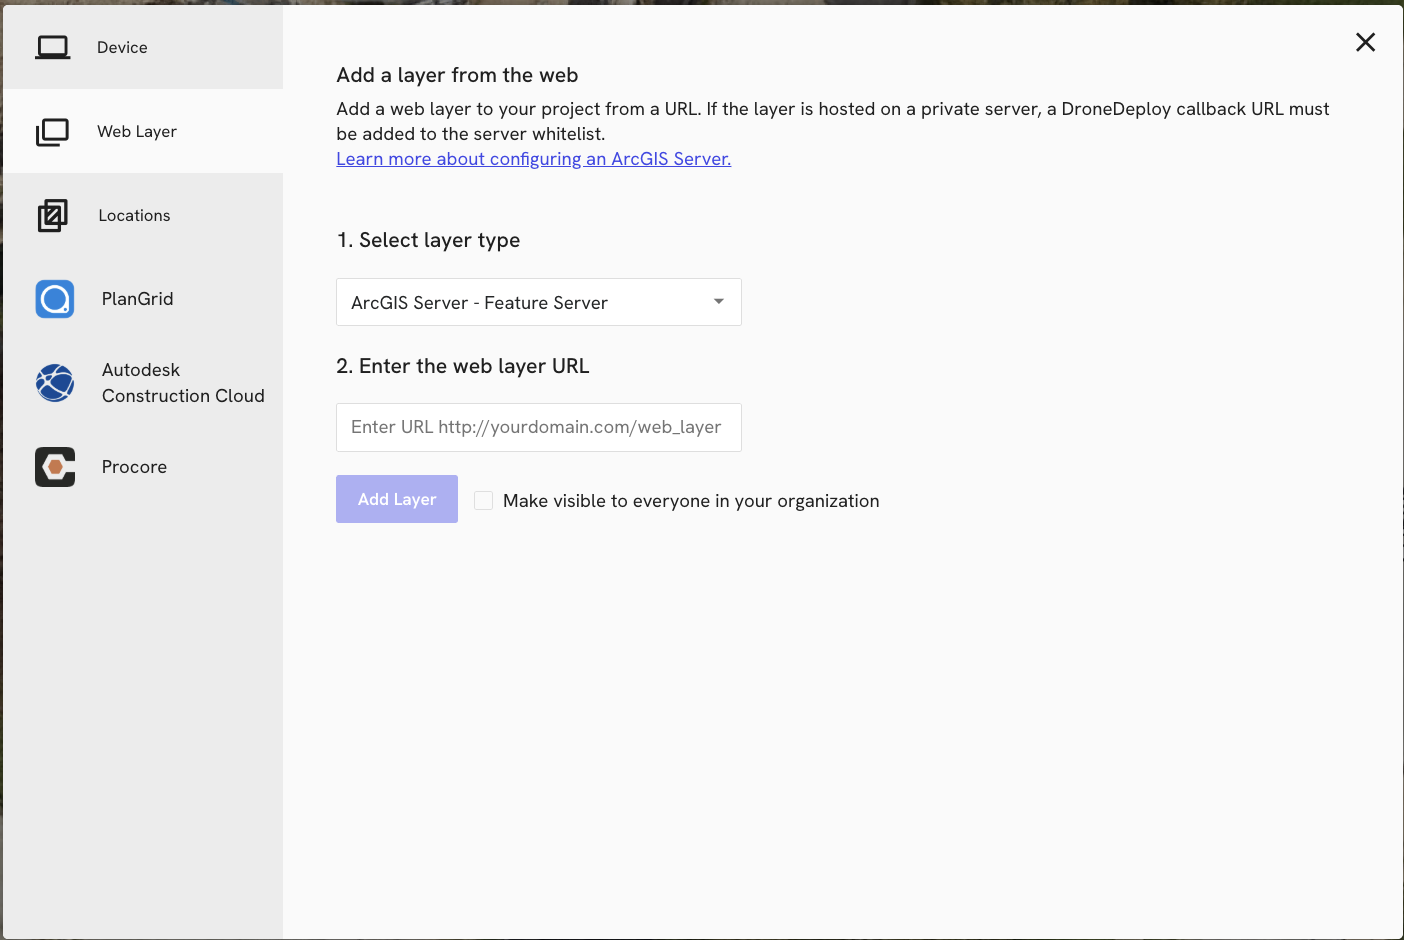Select the Web Layer tab label
1404x940 pixels.
point(137,132)
